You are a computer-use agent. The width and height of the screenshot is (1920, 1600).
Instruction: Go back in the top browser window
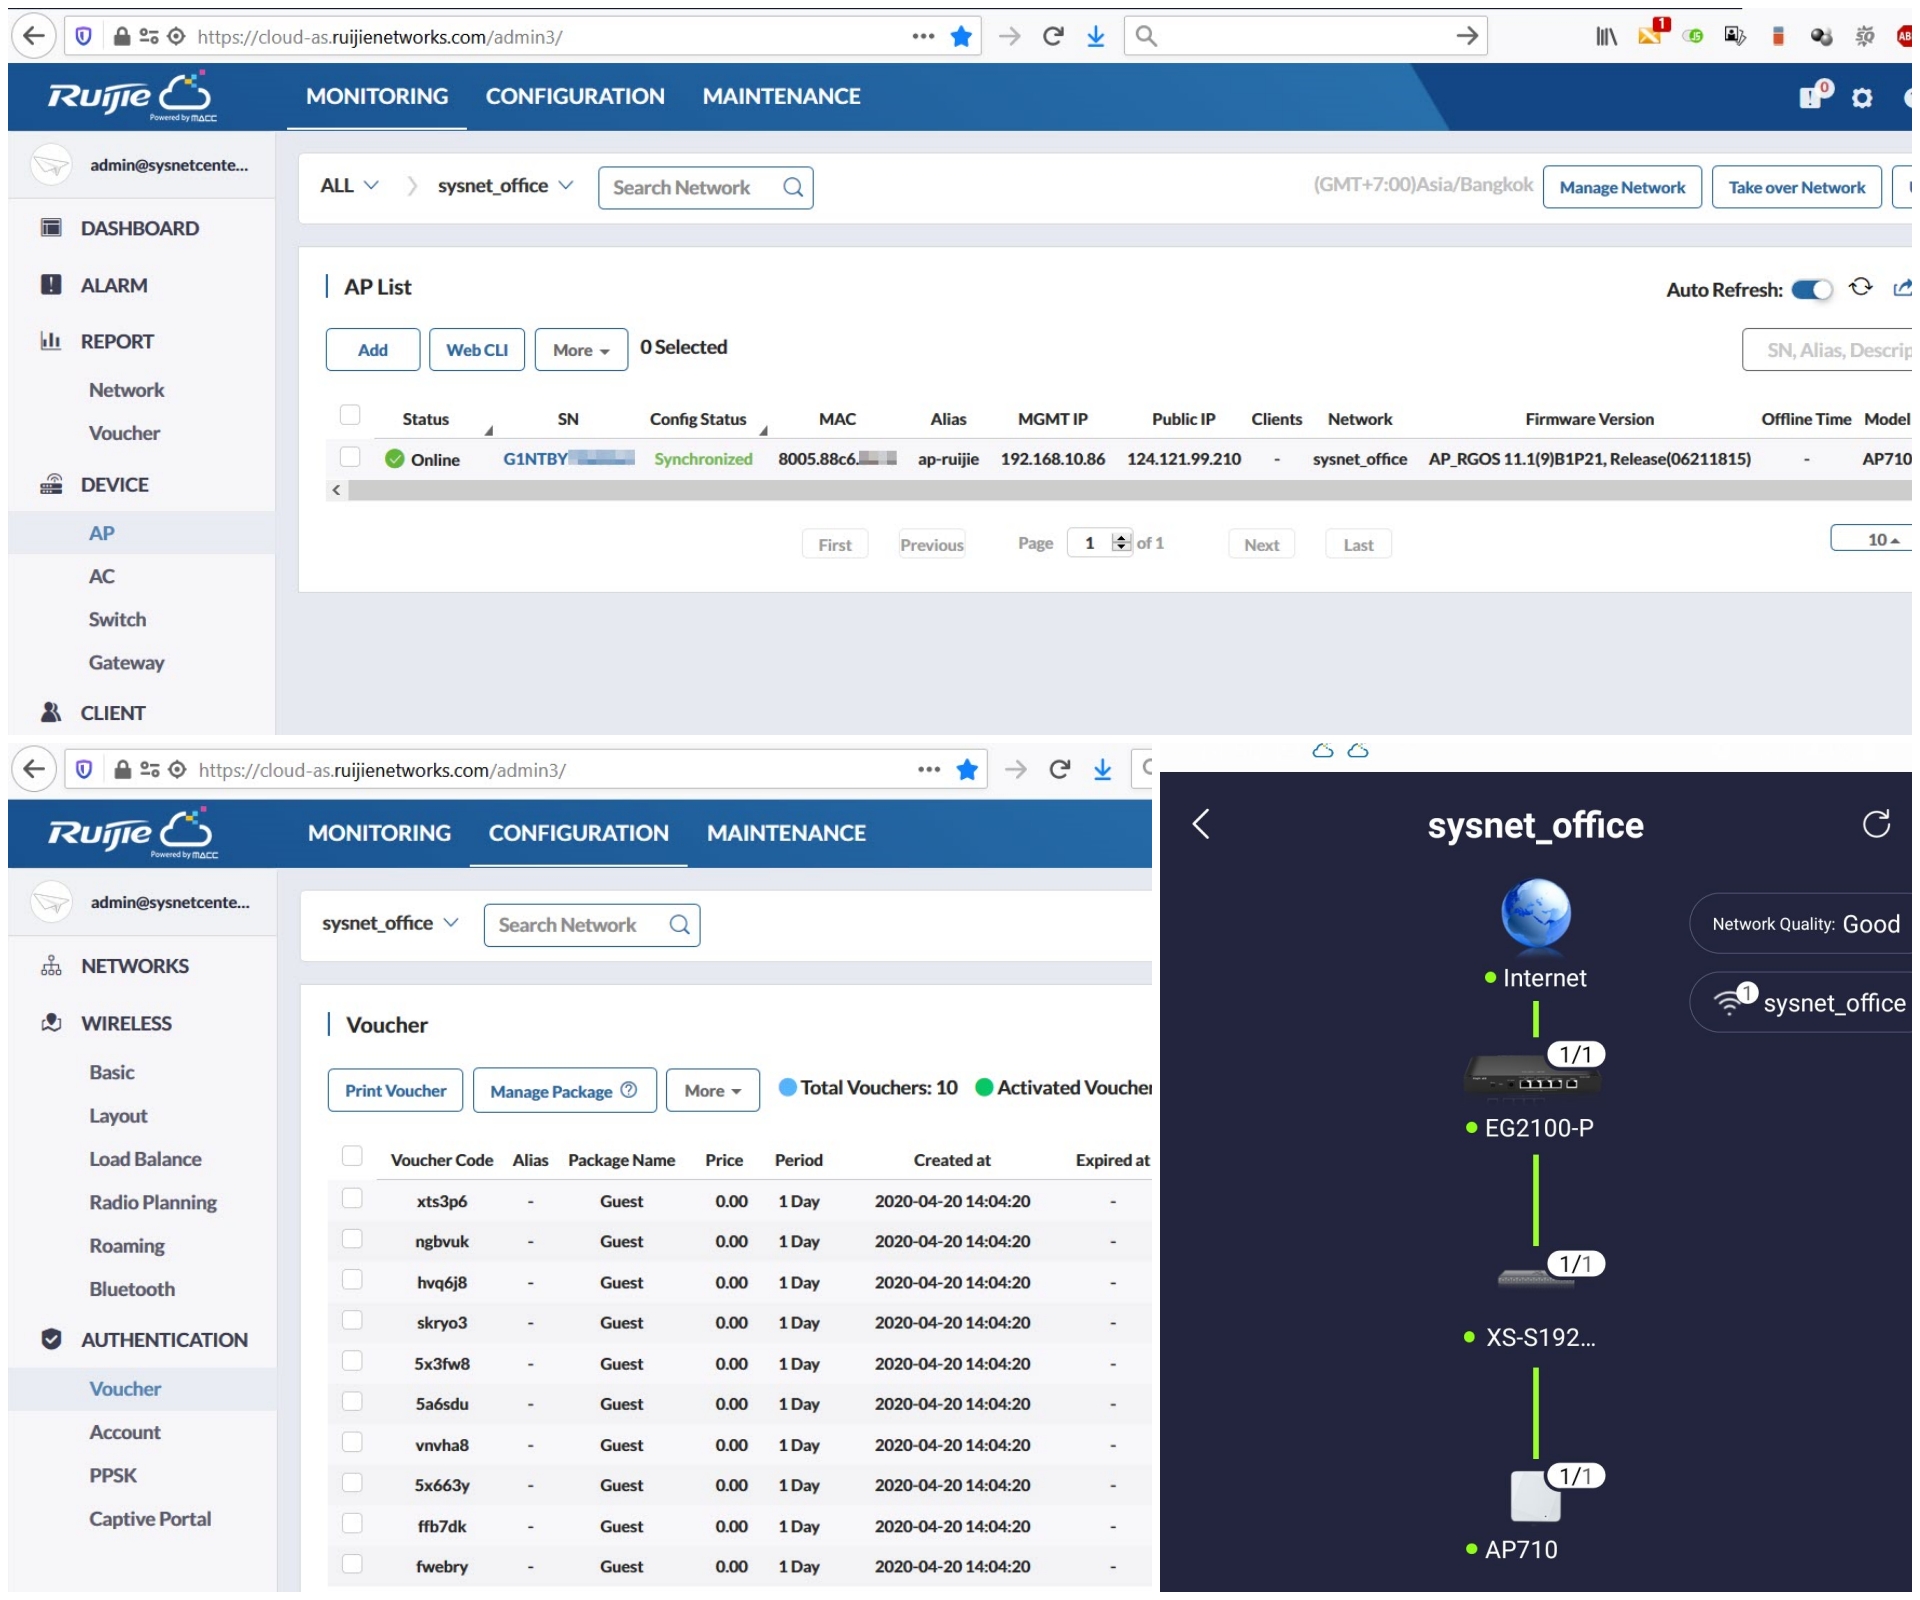click(34, 37)
